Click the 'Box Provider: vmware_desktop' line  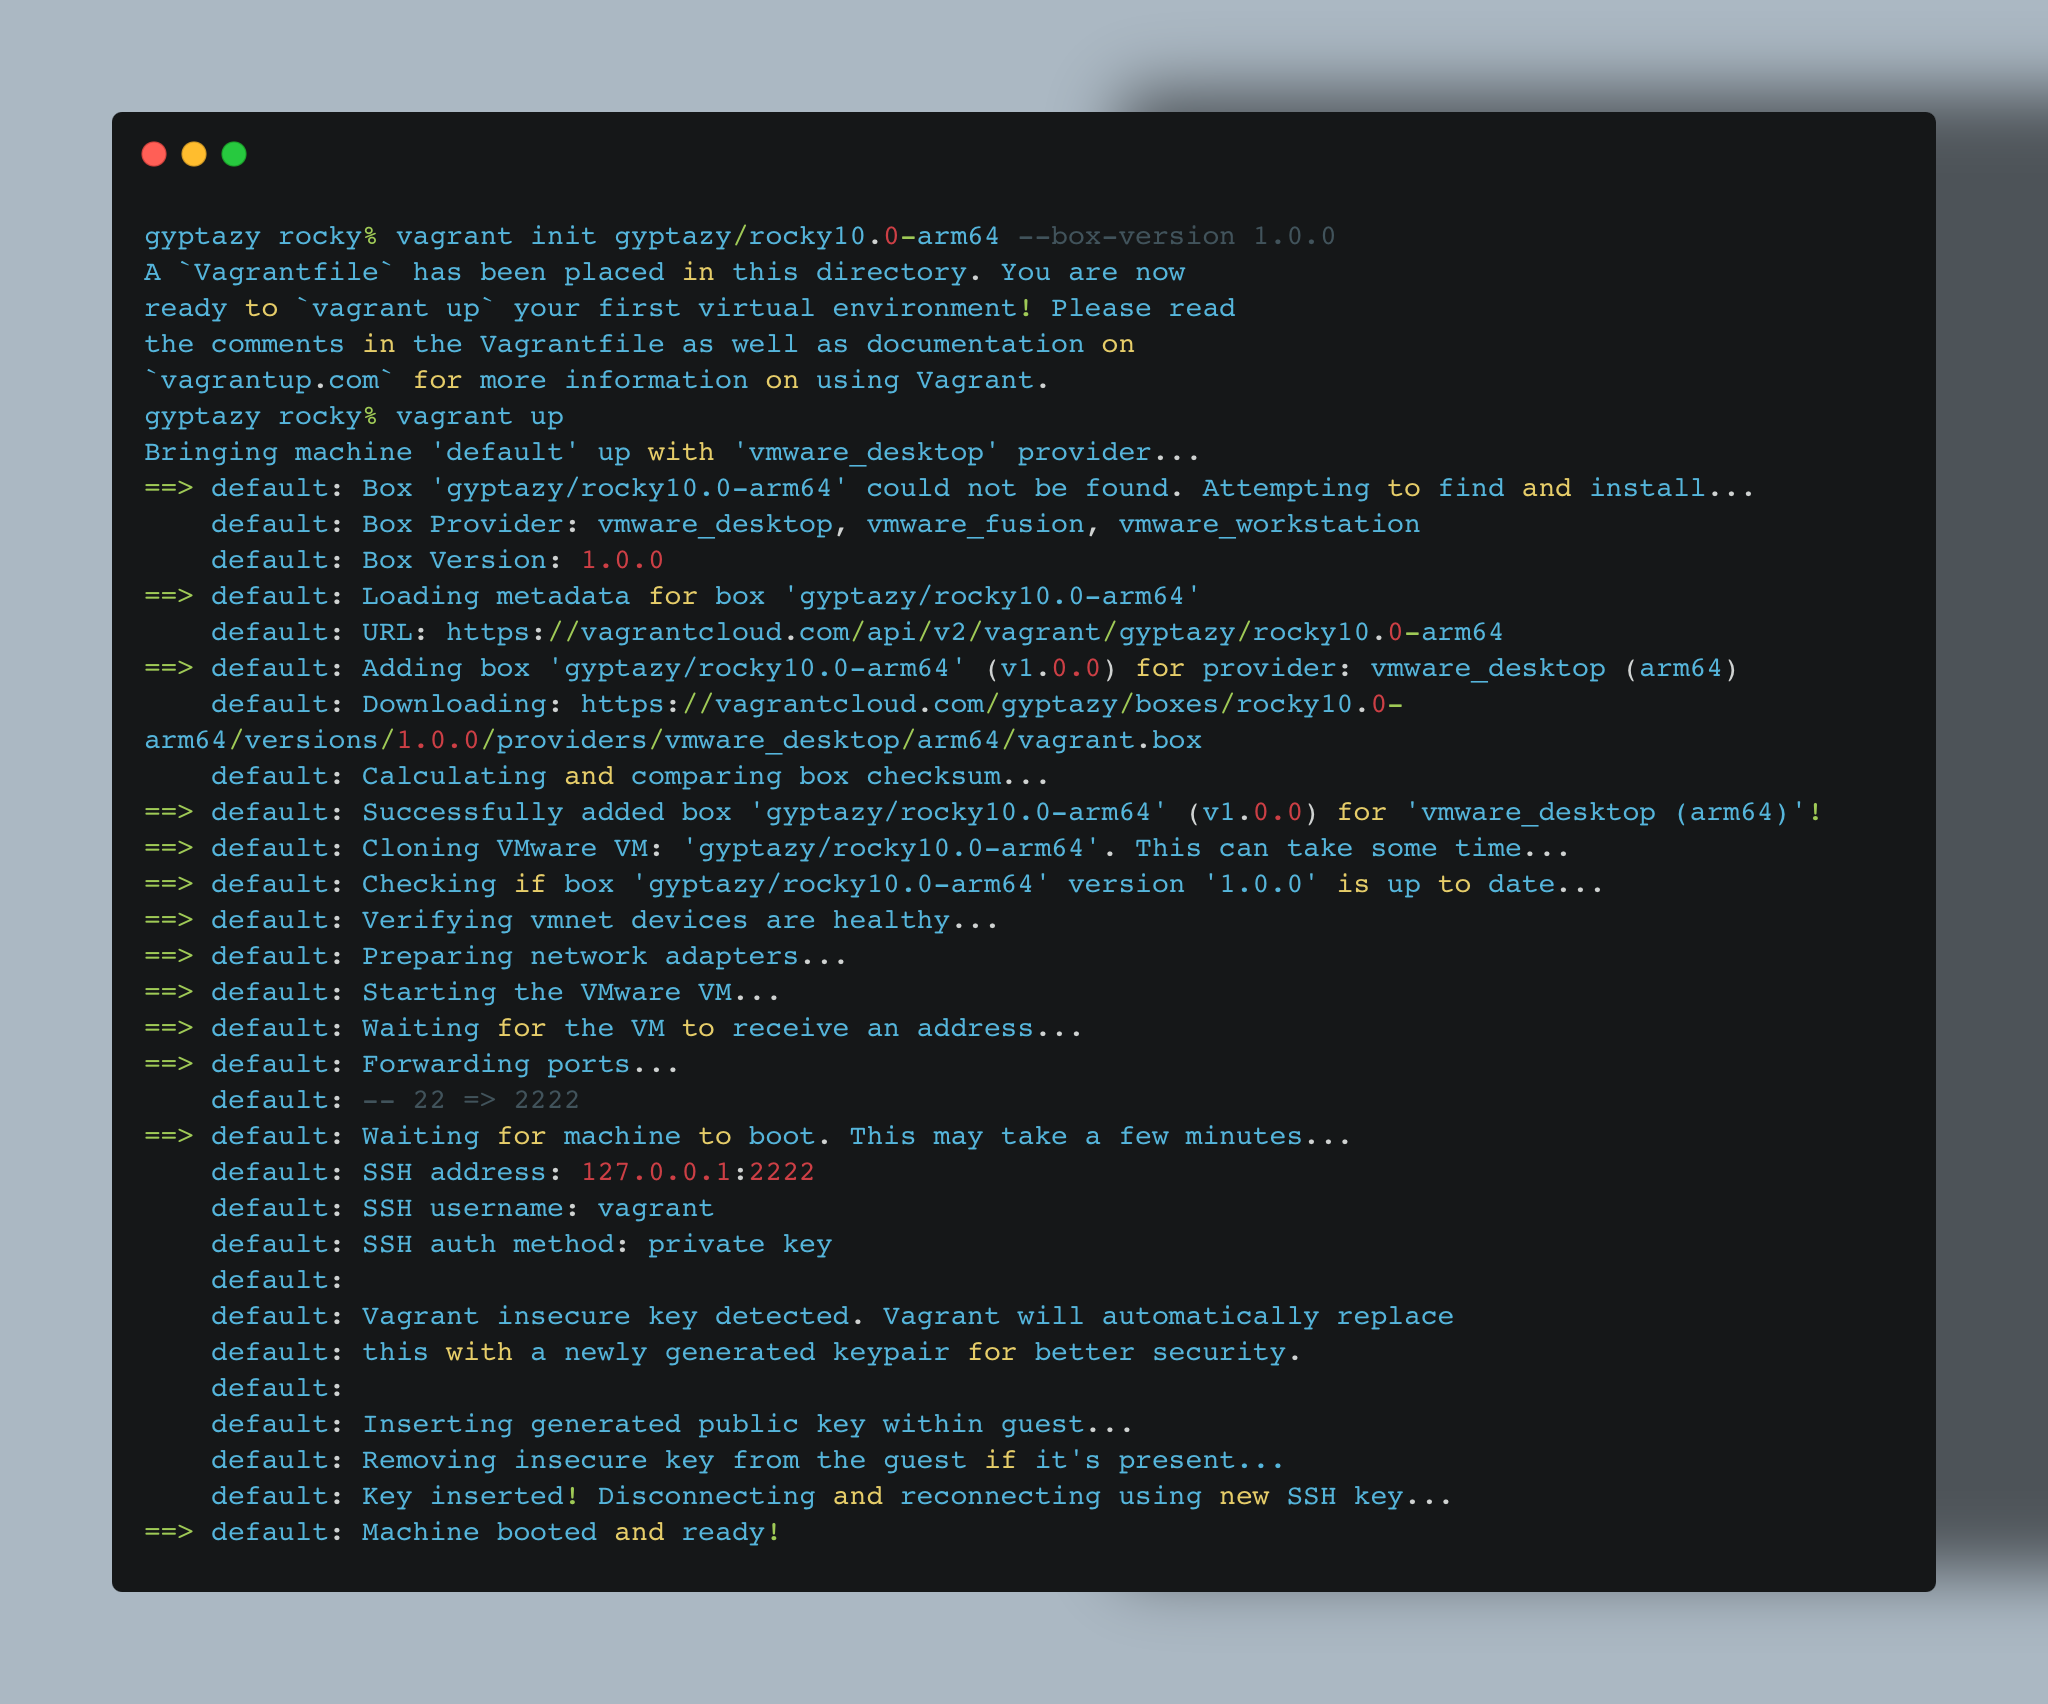click(815, 525)
